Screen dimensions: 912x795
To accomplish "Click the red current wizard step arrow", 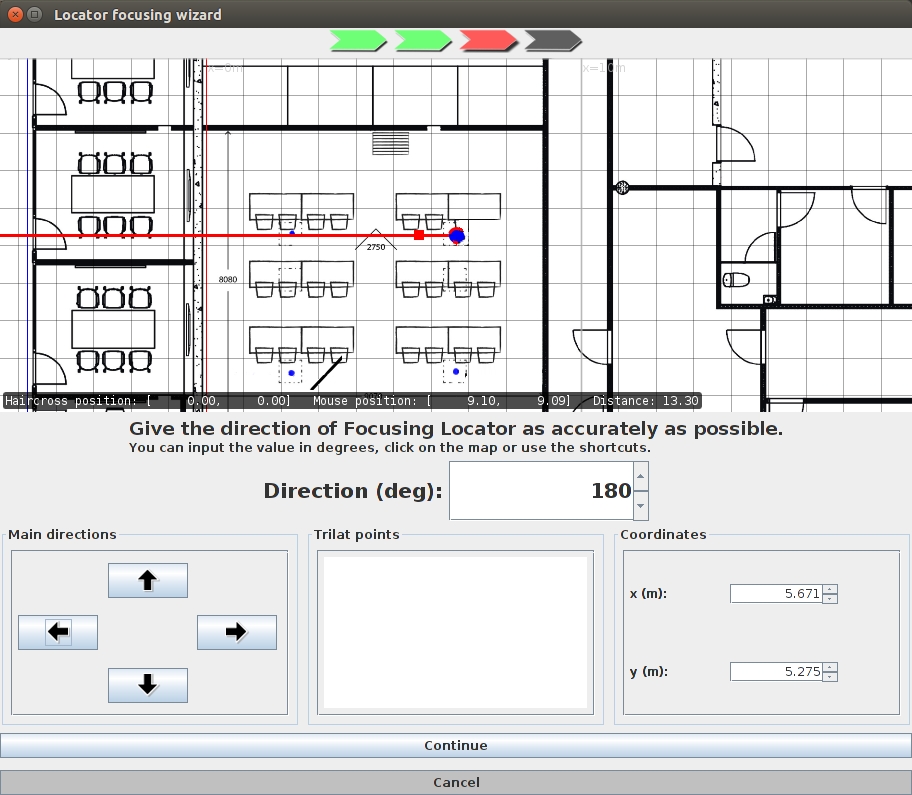I will click(489, 41).
